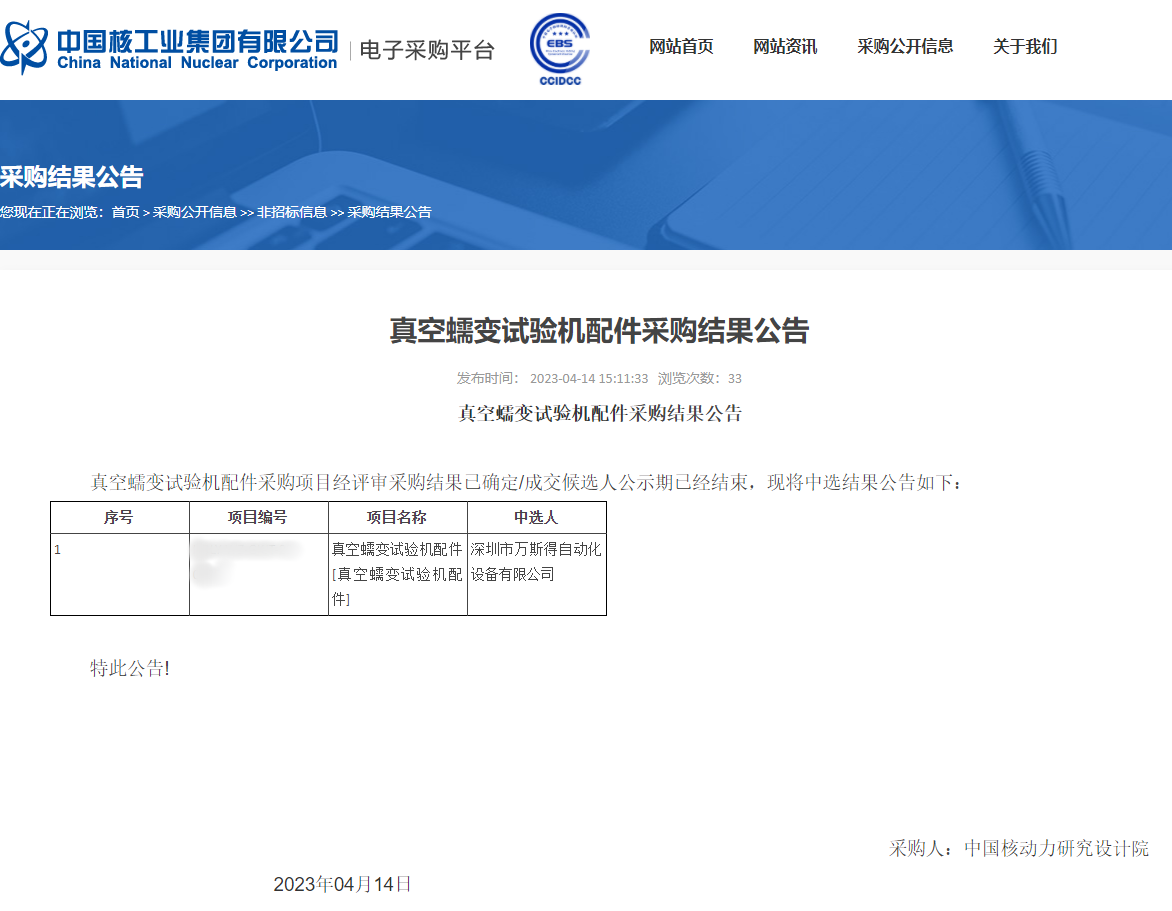Click the 特此公告! closing text
The image size is (1172, 911).
(x=130, y=668)
